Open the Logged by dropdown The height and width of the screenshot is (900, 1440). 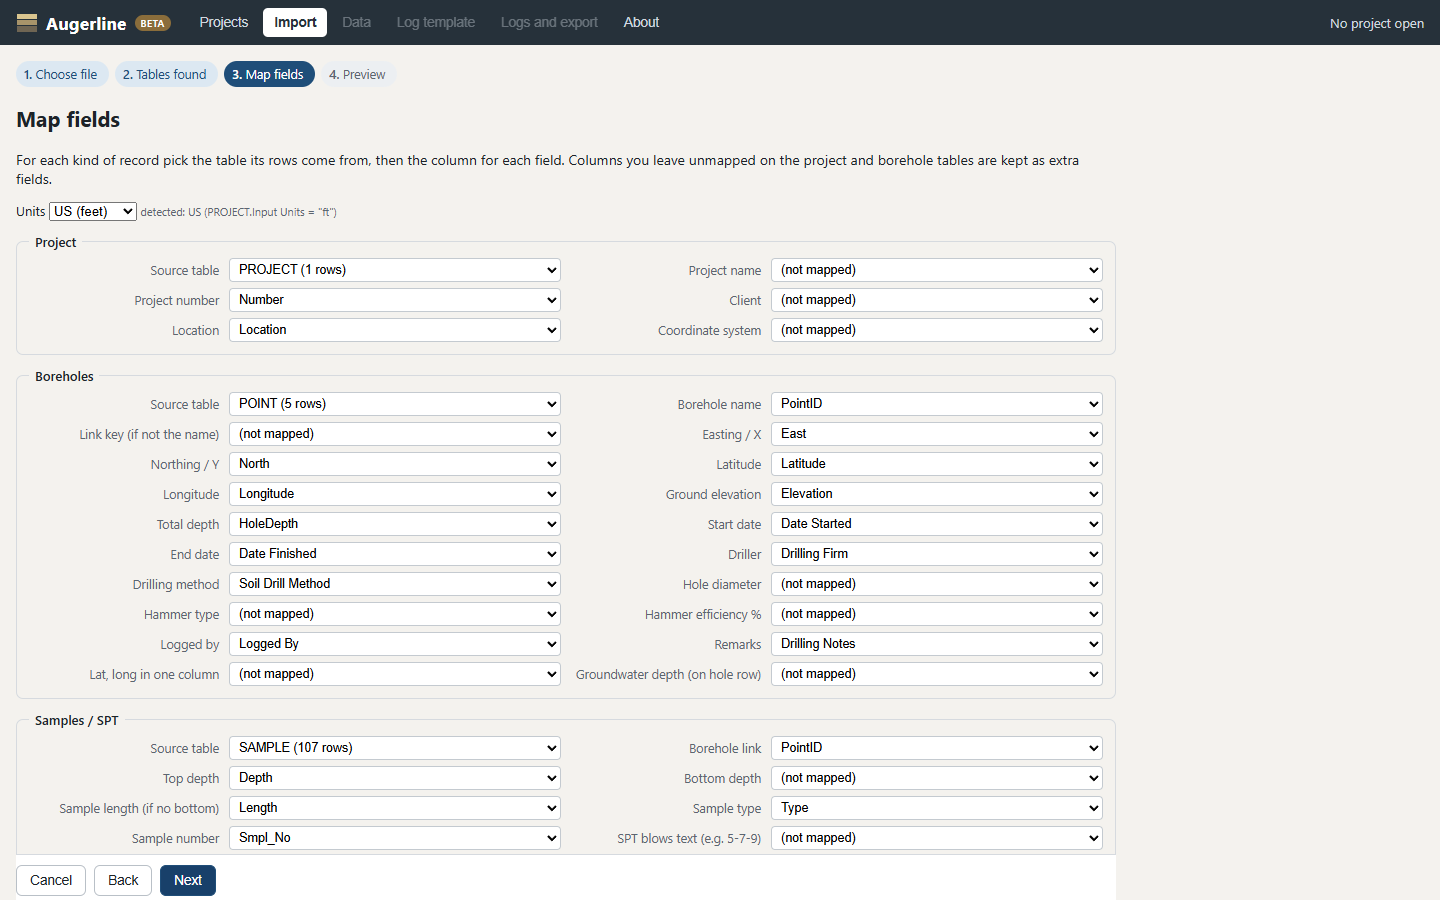click(395, 644)
